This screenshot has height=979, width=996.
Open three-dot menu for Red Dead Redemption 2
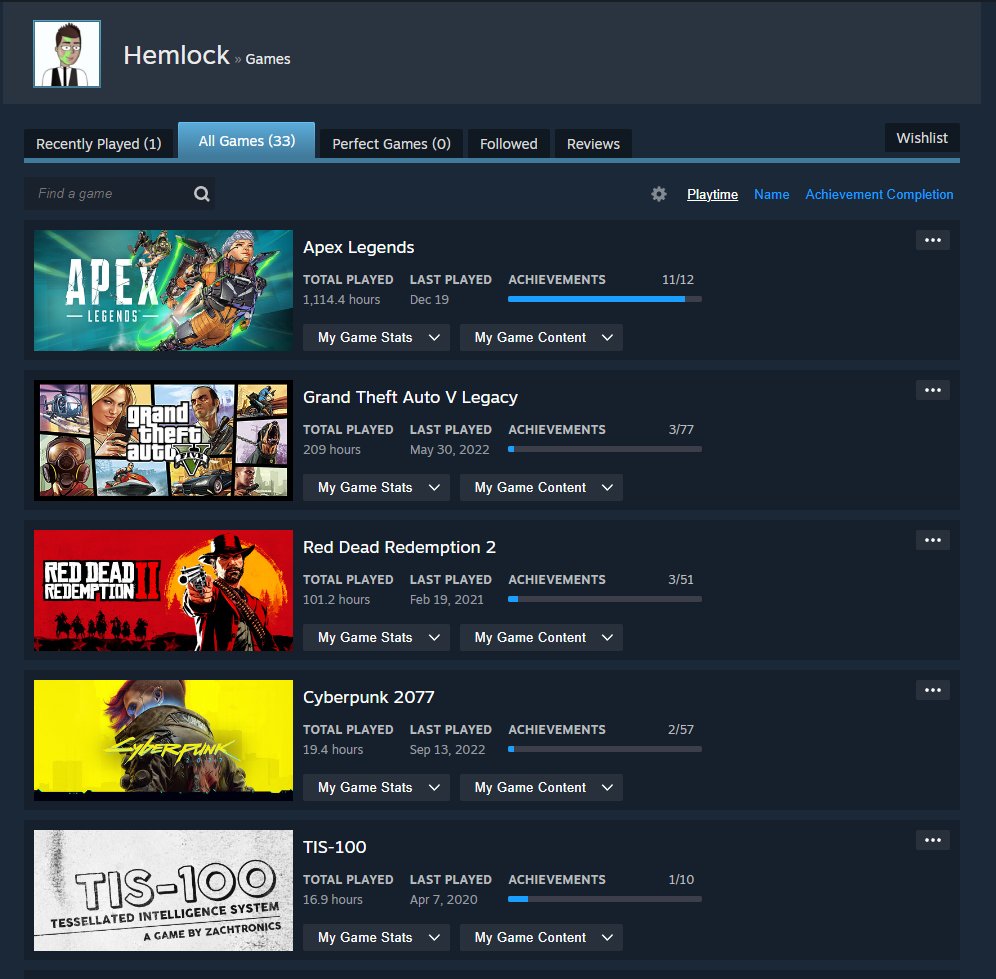click(932, 540)
